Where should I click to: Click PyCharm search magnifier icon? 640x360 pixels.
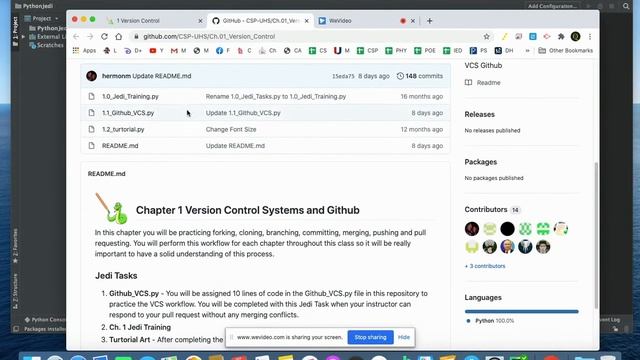(x=626, y=6)
